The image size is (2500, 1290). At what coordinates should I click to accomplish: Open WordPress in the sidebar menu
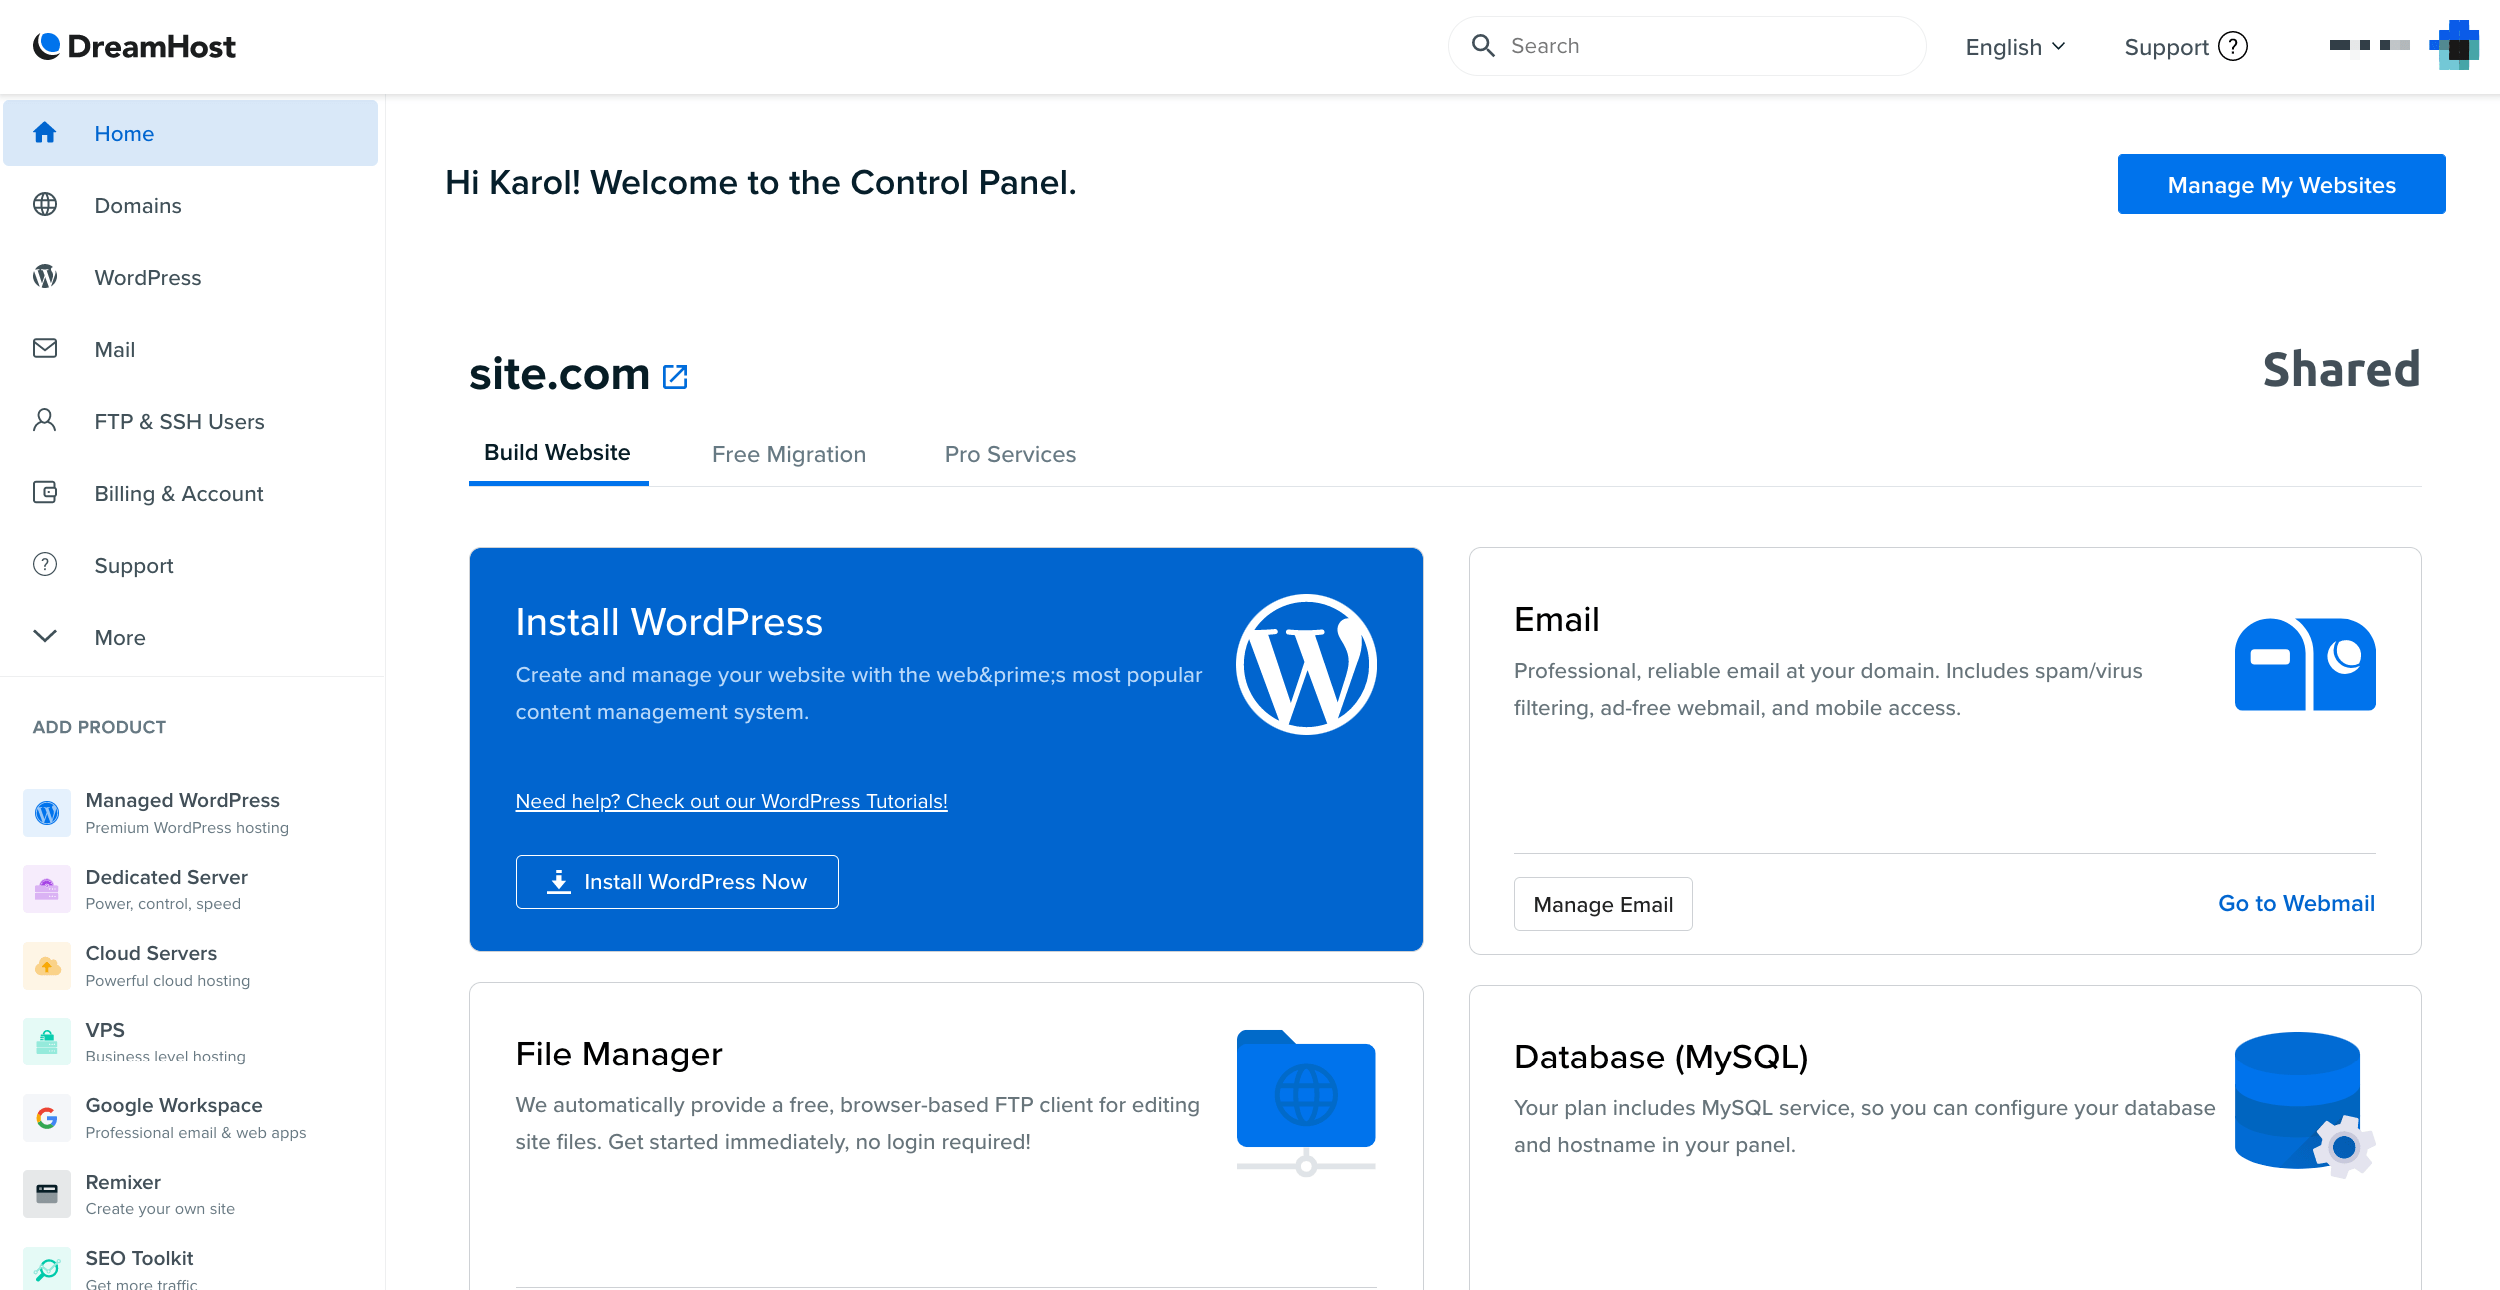pyautogui.click(x=190, y=277)
